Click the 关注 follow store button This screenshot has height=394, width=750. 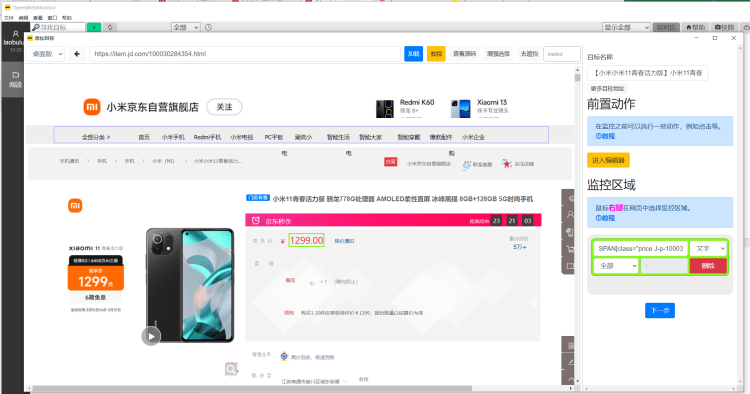[x=224, y=107]
